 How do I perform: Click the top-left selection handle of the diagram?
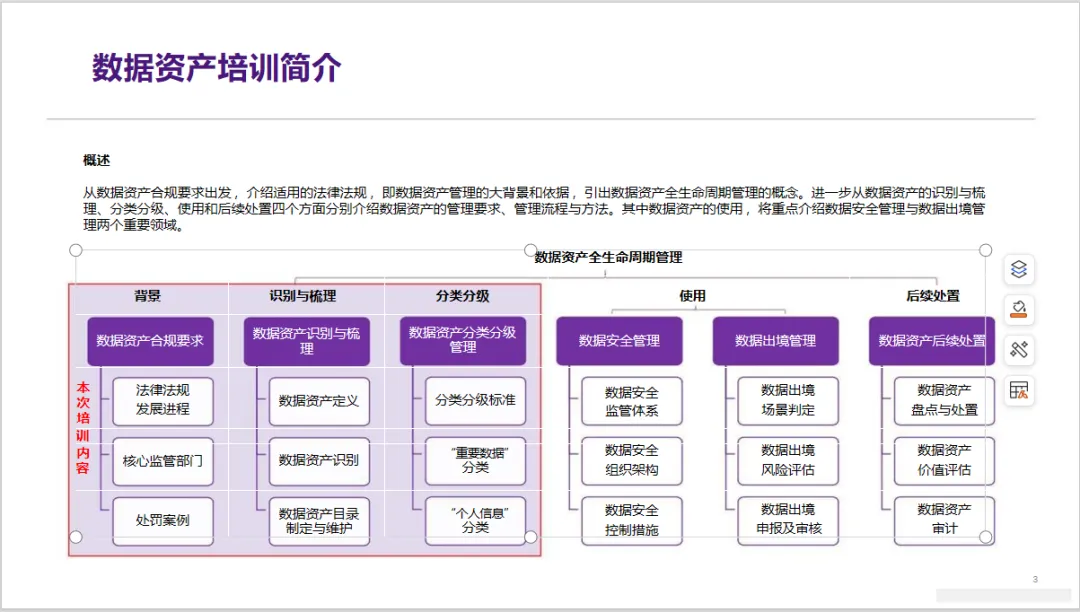tap(76, 250)
